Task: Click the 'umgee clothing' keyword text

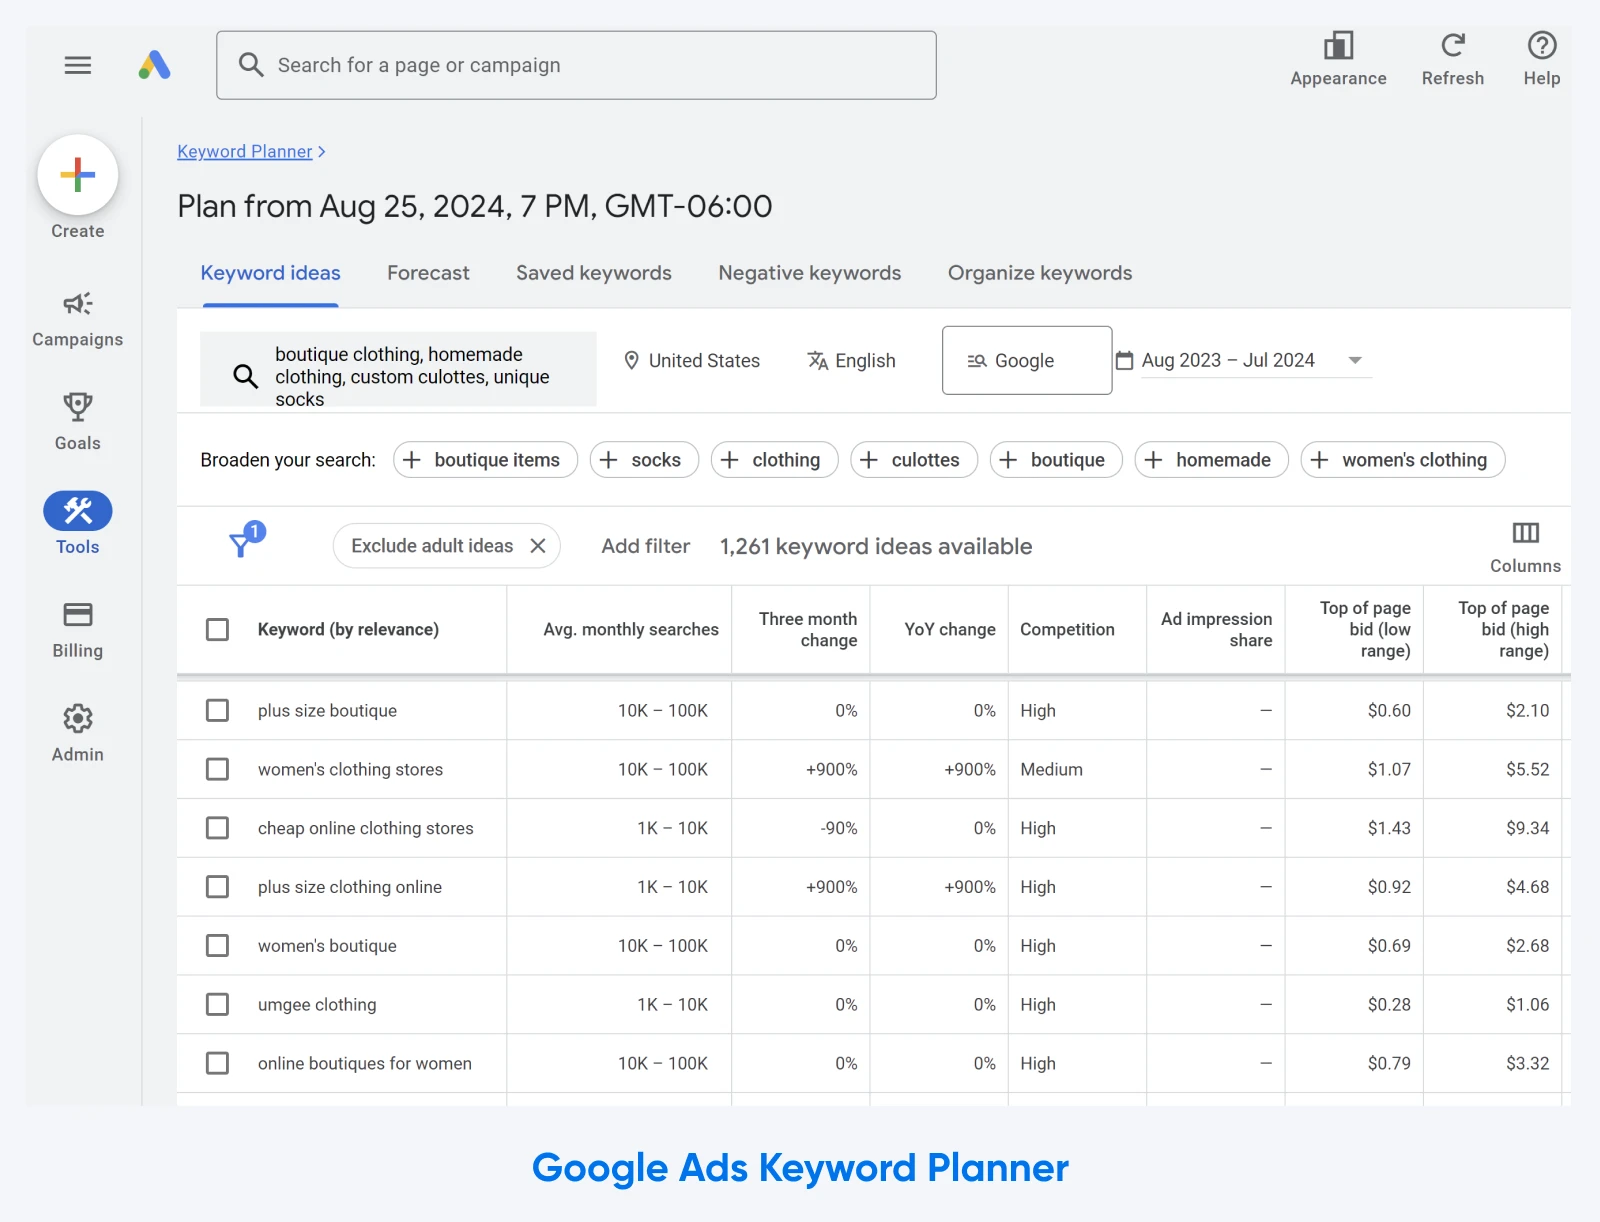Action: [x=317, y=1005]
